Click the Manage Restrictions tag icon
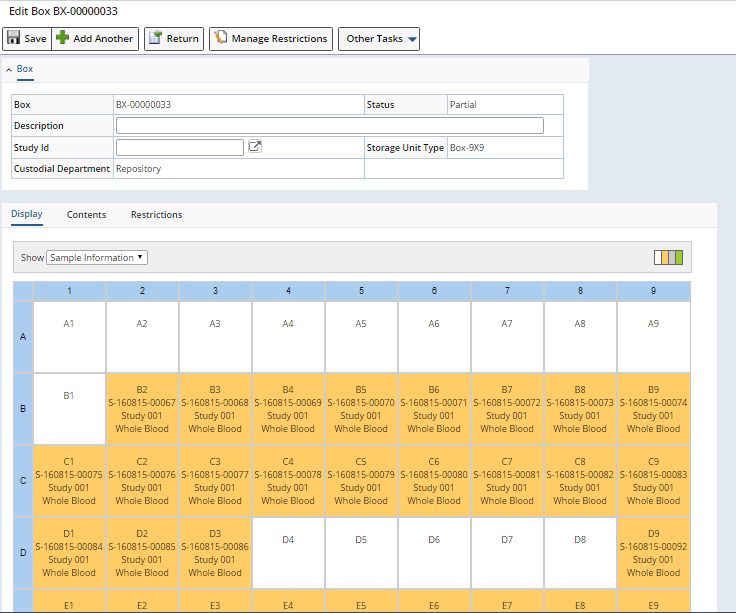Viewport: 736px width, 613px height. point(220,38)
